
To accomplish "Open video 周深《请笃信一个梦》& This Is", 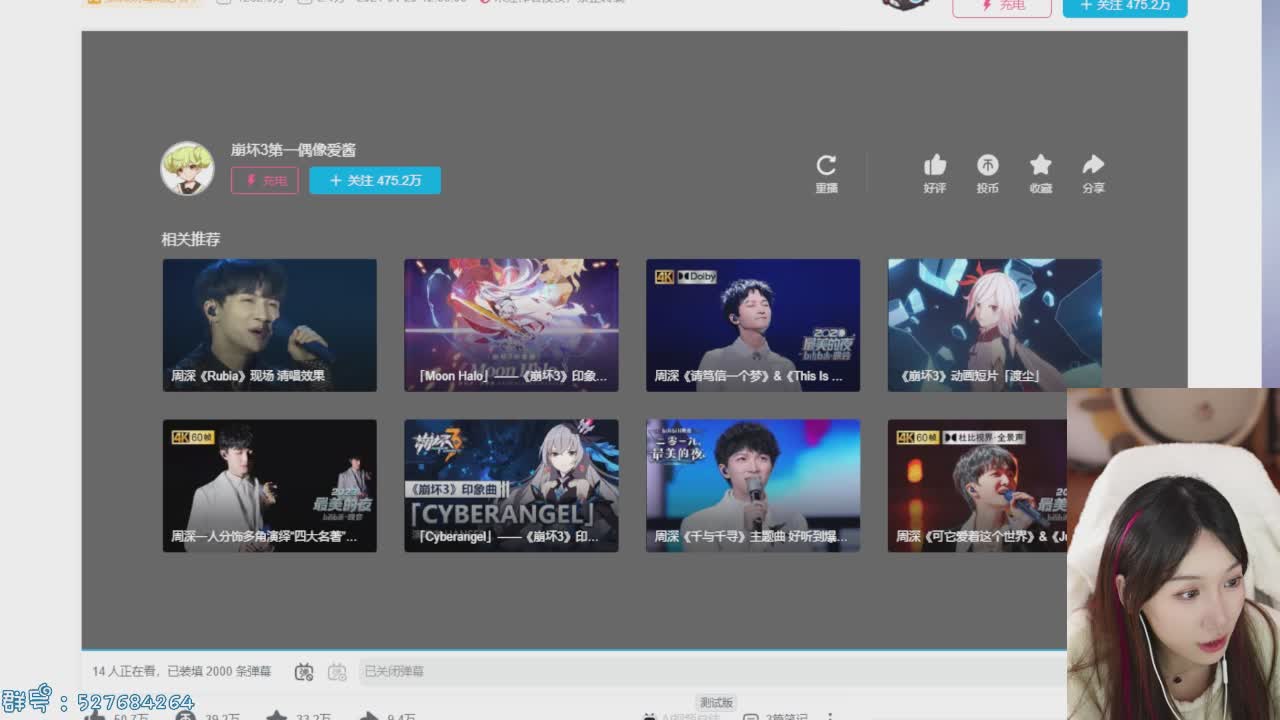I will tap(753, 325).
